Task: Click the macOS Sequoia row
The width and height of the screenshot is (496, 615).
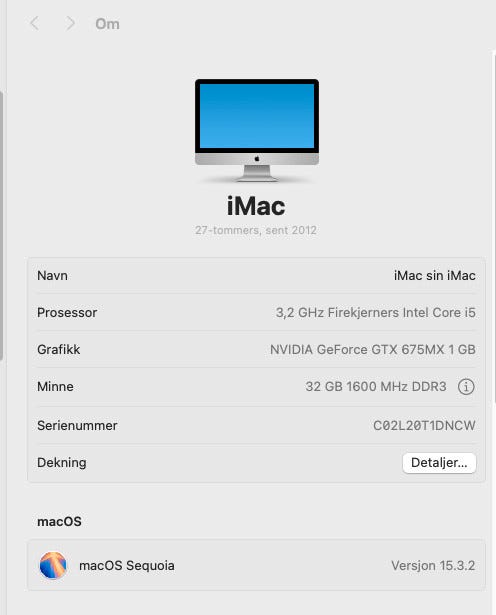Action: click(256, 565)
